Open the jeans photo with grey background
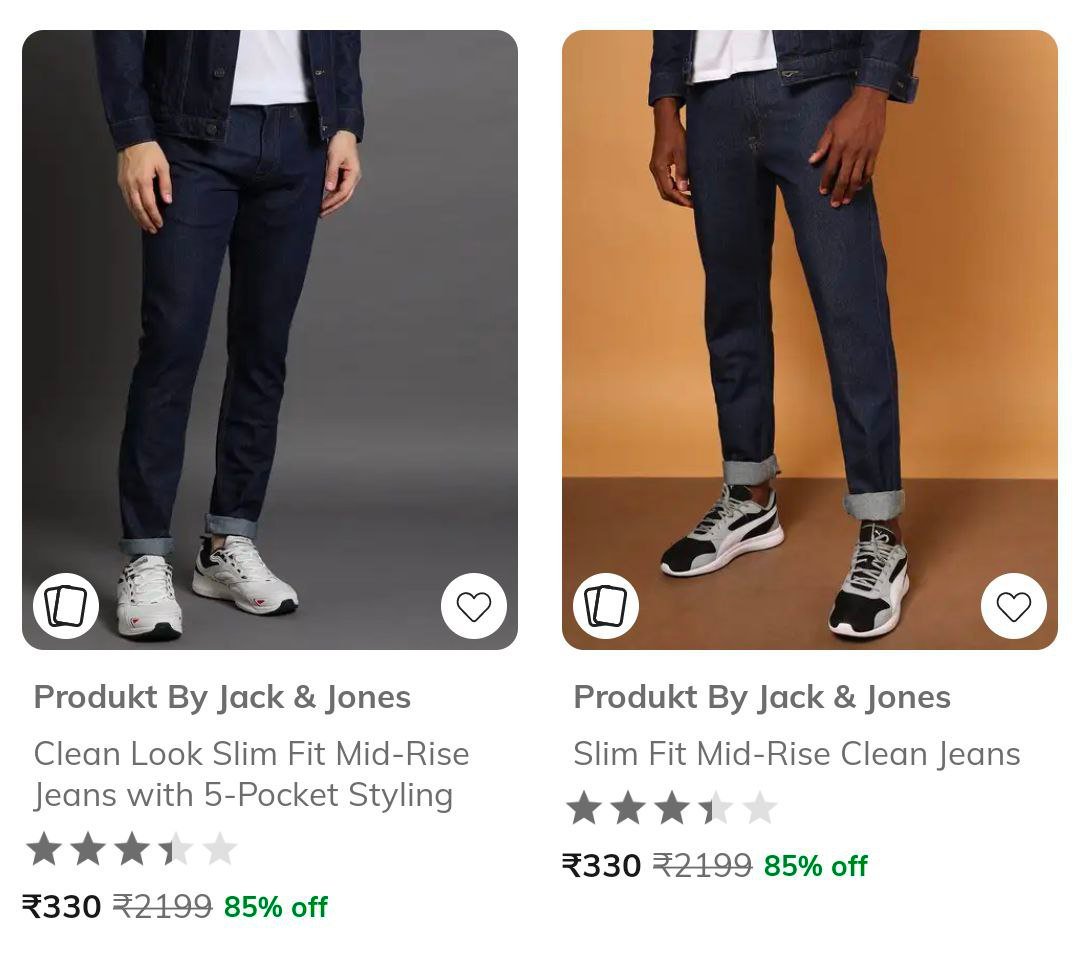The image size is (1079, 953). (x=270, y=330)
